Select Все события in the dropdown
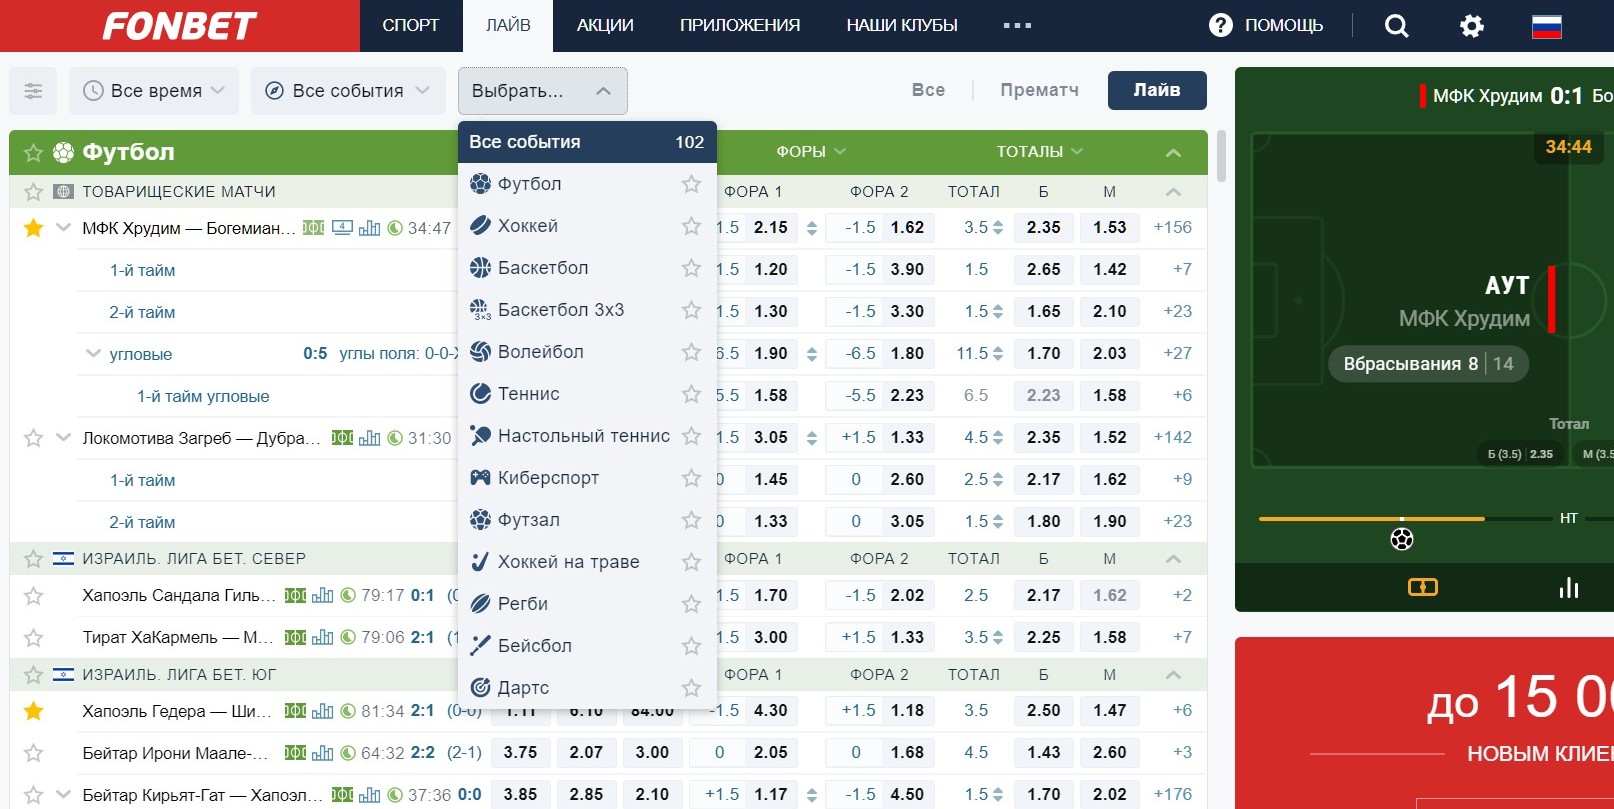The height and width of the screenshot is (809, 1614). [x=587, y=142]
